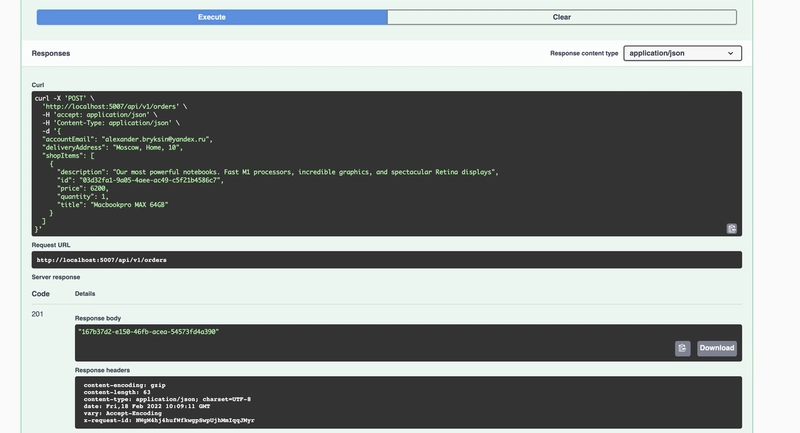Click the curl -X 'POST' line
The width and height of the screenshot is (800, 433).
[65, 98]
